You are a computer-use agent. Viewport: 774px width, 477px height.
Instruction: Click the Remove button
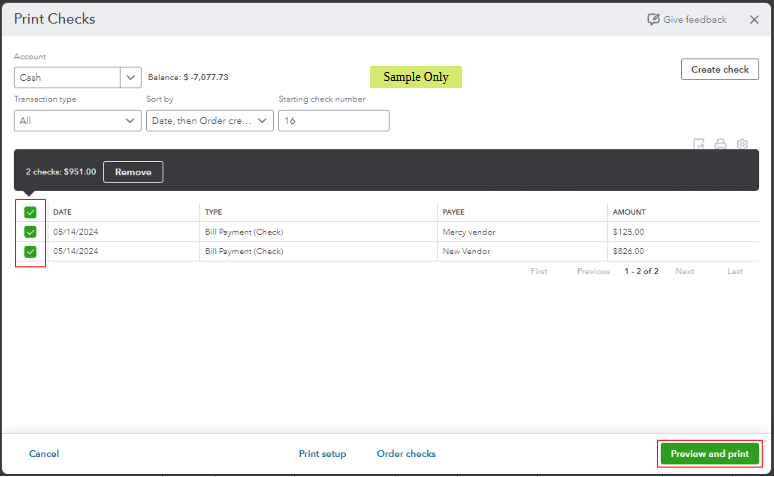click(133, 172)
